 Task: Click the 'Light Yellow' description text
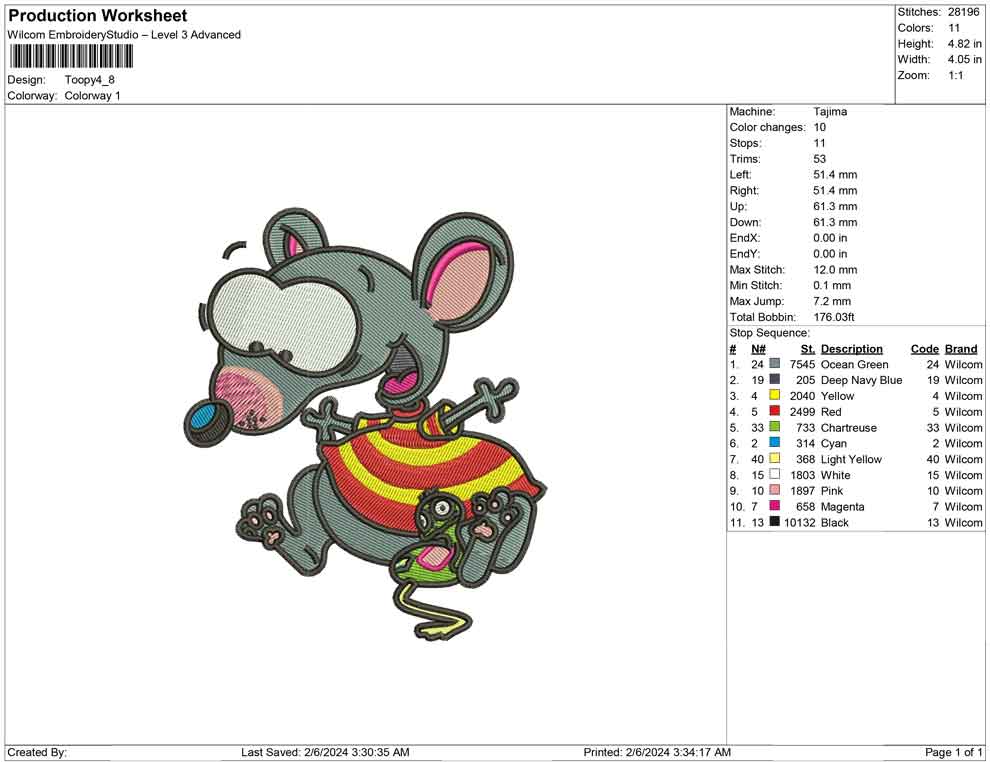[x=851, y=459]
